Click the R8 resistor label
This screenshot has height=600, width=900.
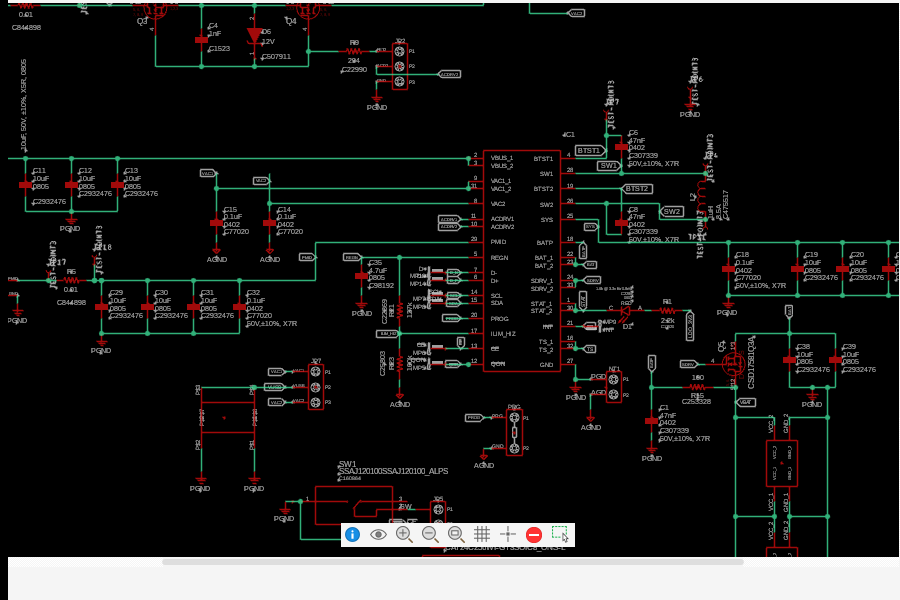point(354,43)
